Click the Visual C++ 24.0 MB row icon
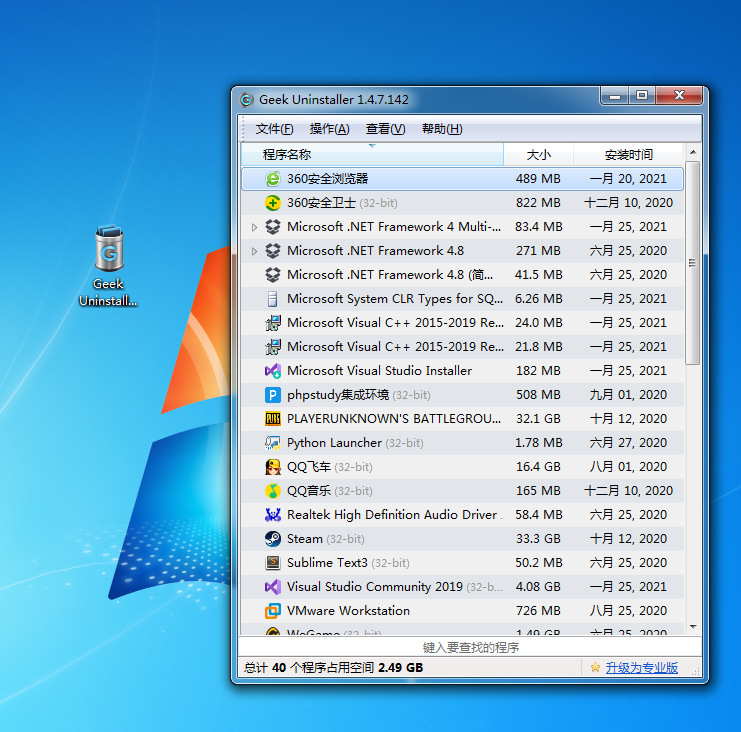Image resolution: width=741 pixels, height=732 pixels. coord(273,323)
